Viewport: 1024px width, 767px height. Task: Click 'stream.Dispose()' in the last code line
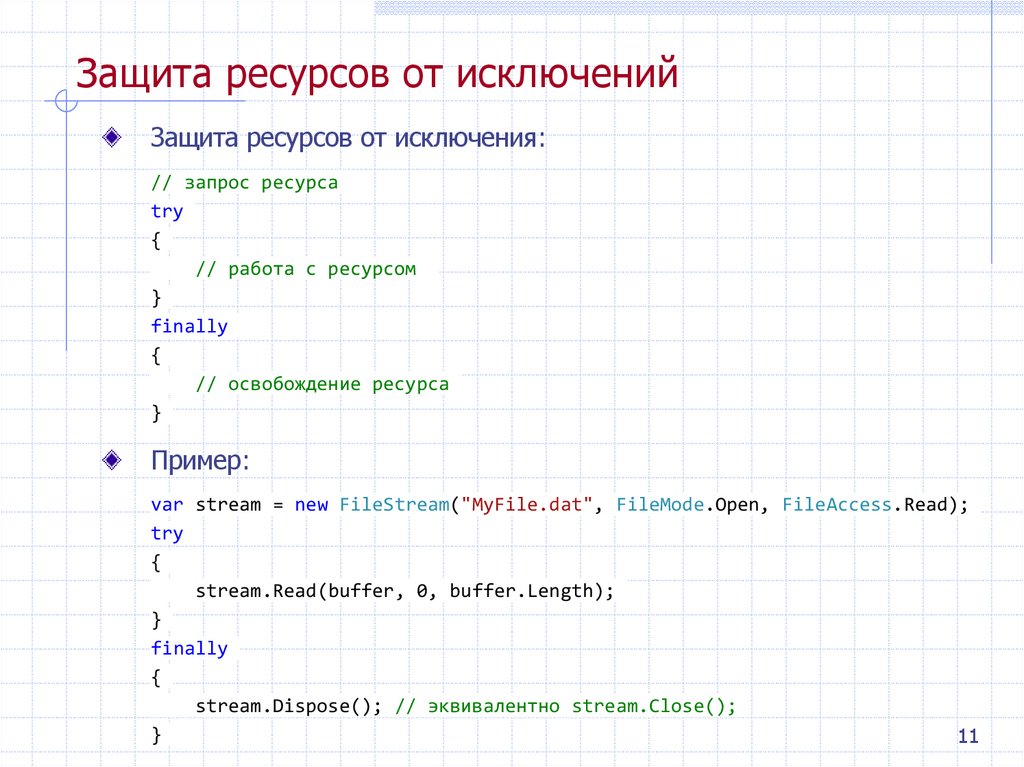tap(289, 705)
